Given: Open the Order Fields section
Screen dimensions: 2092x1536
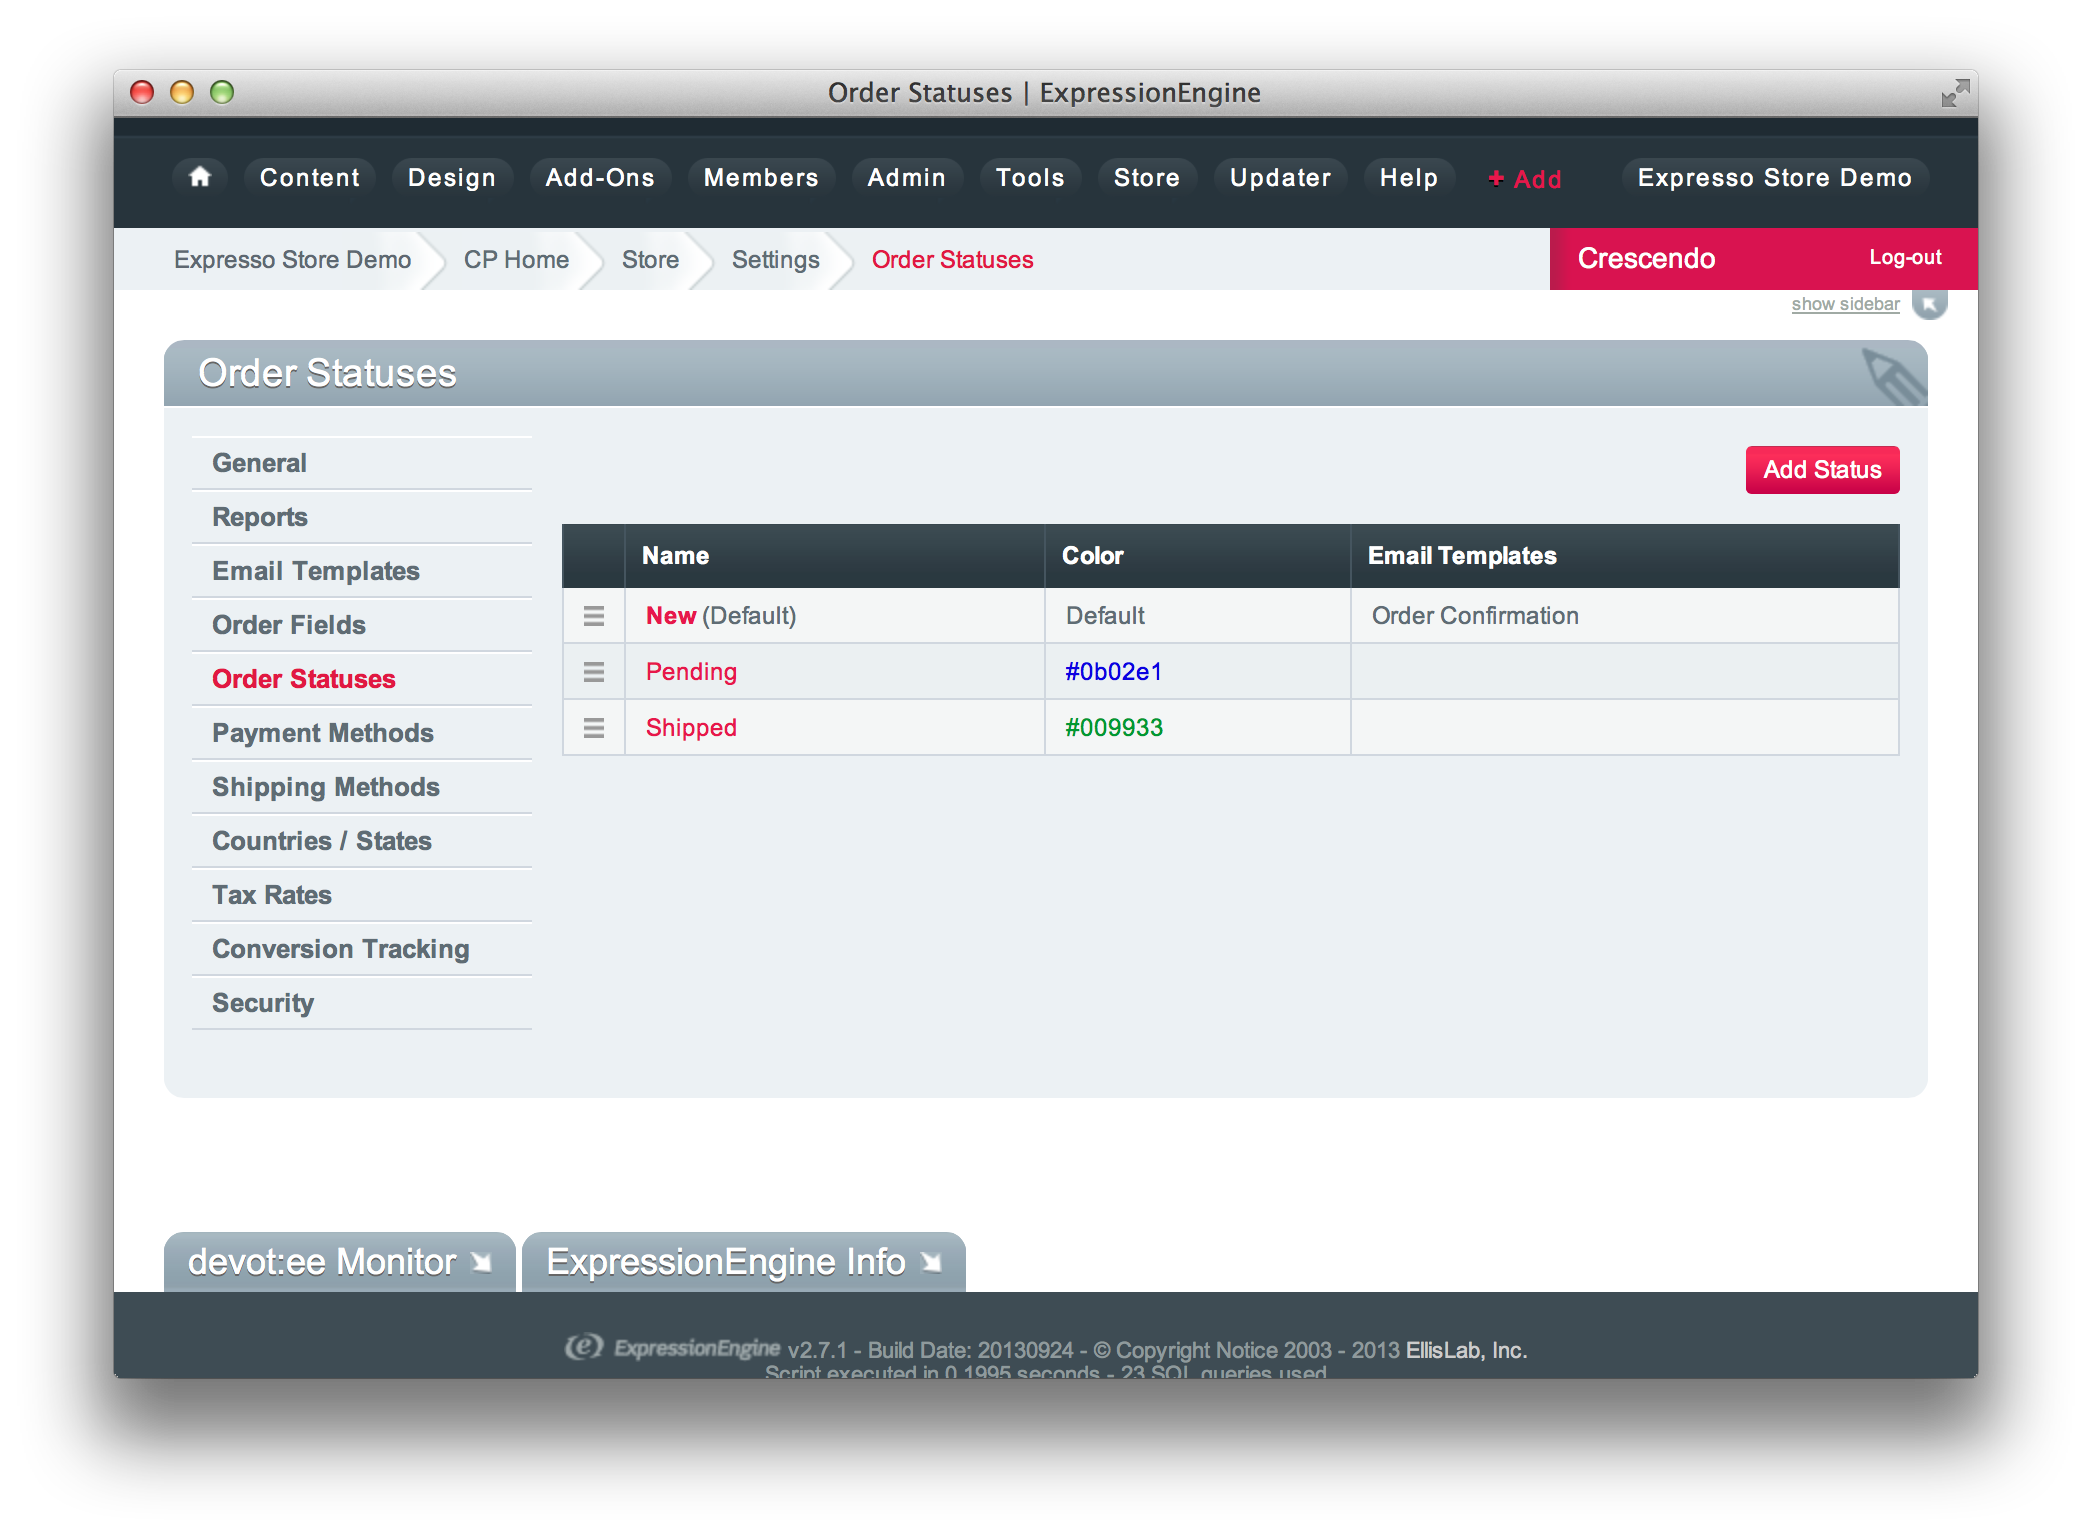Looking at the screenshot, I should (361, 625).
